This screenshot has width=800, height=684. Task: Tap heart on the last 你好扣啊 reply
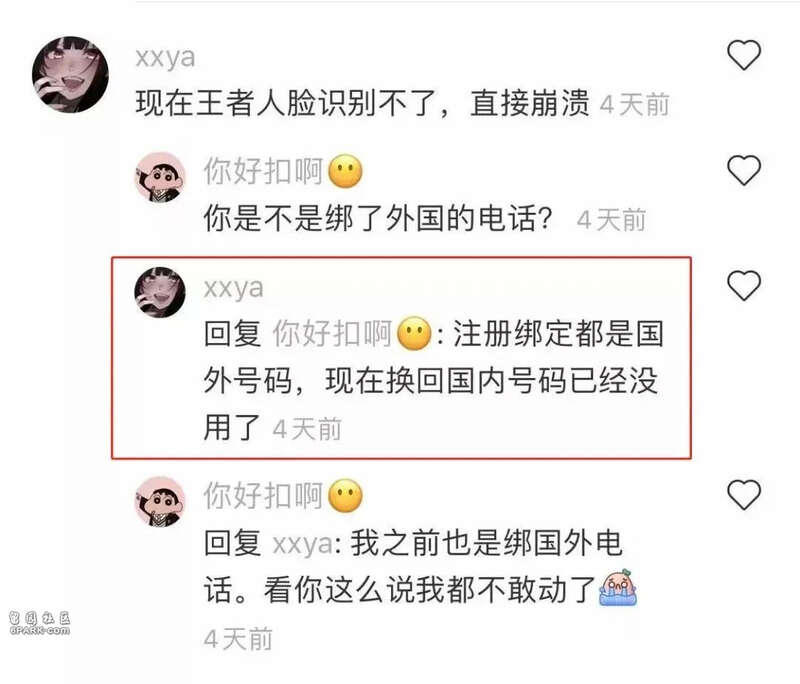(x=743, y=494)
